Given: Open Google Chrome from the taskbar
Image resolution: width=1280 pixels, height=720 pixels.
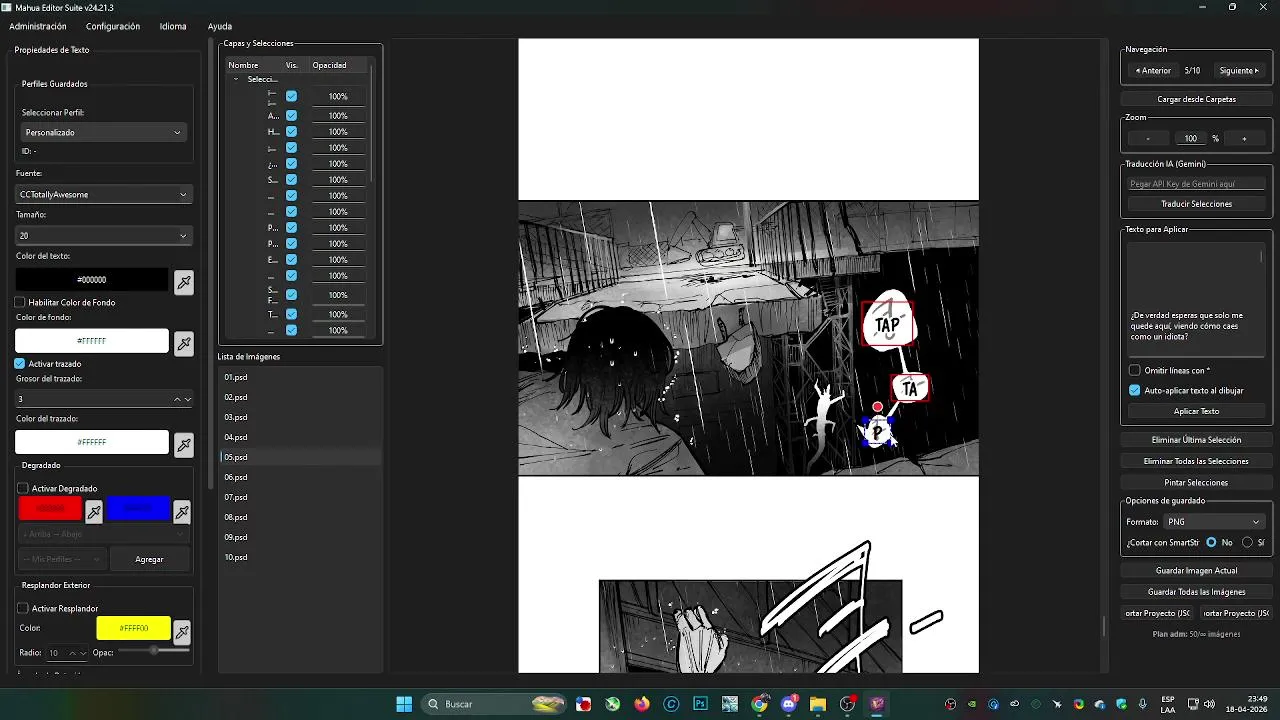Looking at the screenshot, I should click(x=760, y=704).
